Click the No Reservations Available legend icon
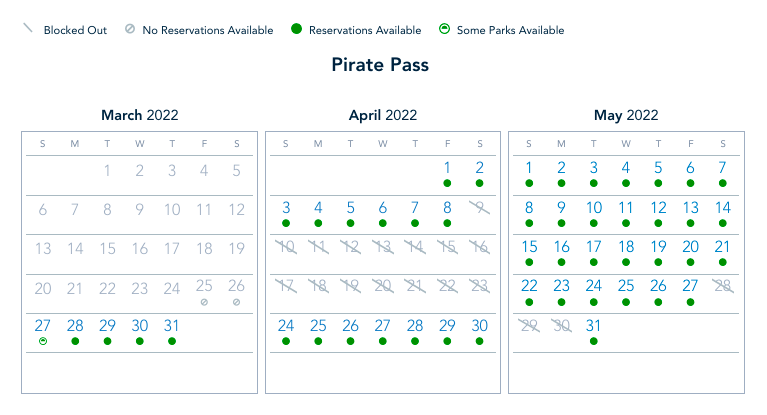 click(x=130, y=30)
